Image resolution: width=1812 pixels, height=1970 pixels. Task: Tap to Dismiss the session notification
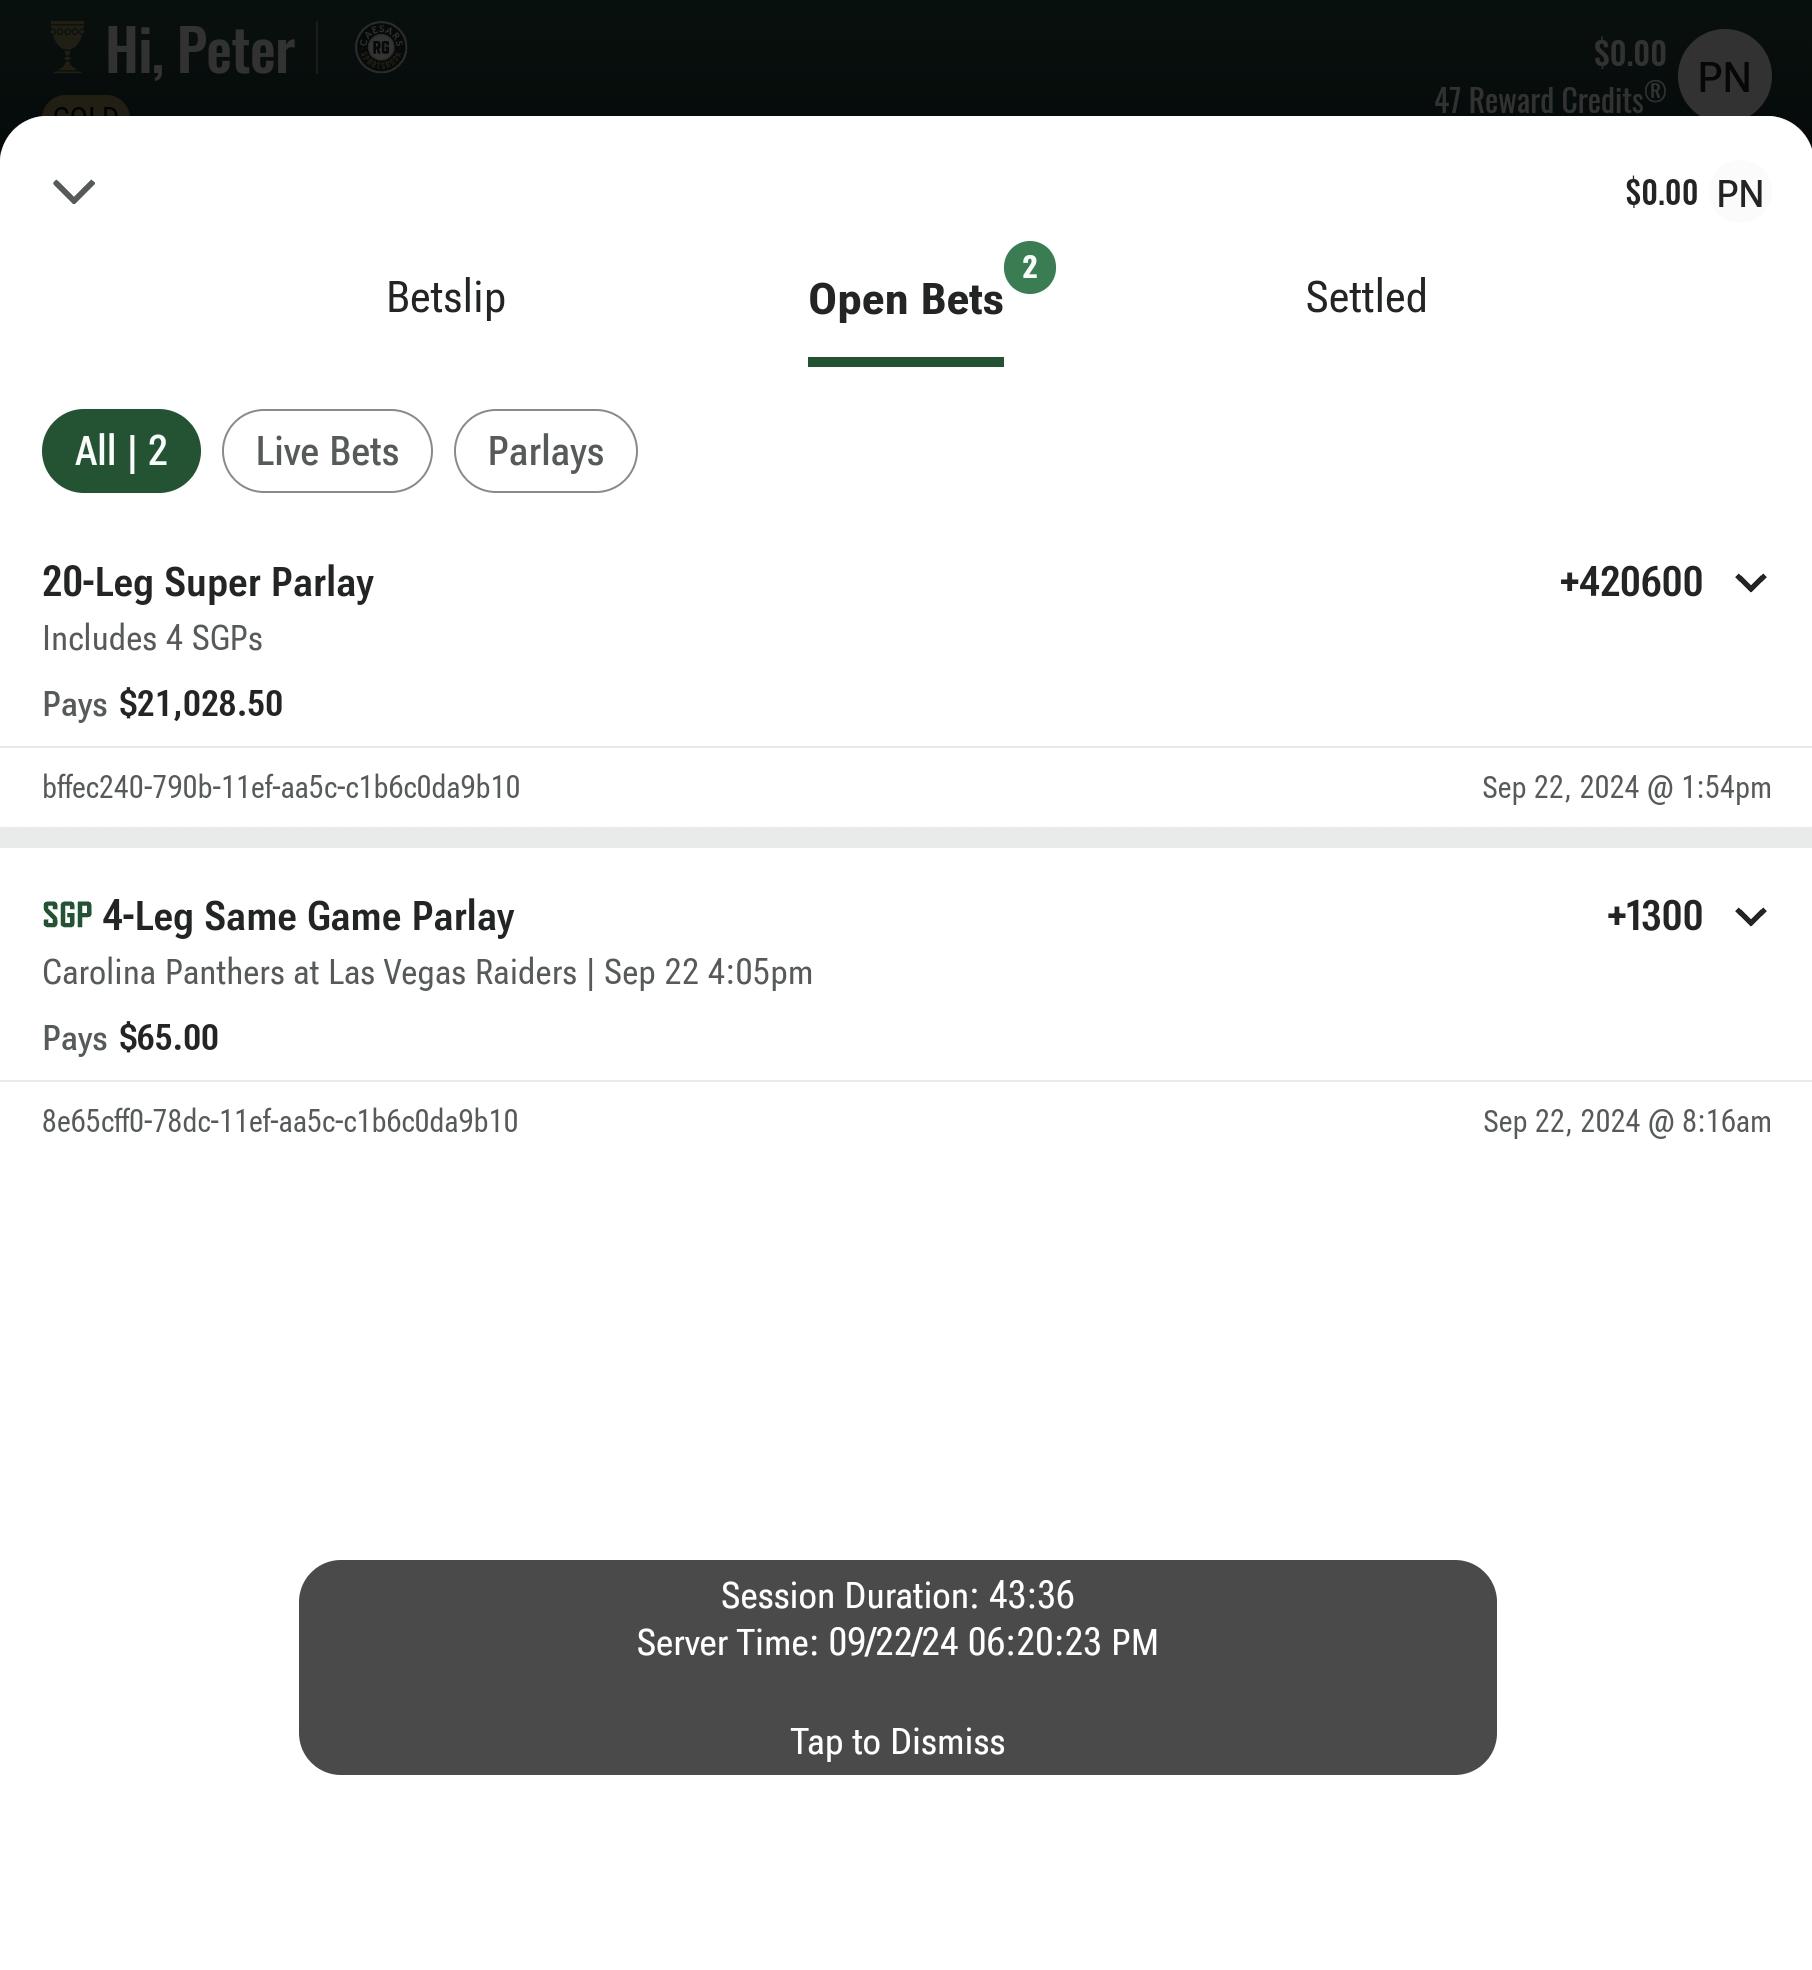coord(898,1742)
